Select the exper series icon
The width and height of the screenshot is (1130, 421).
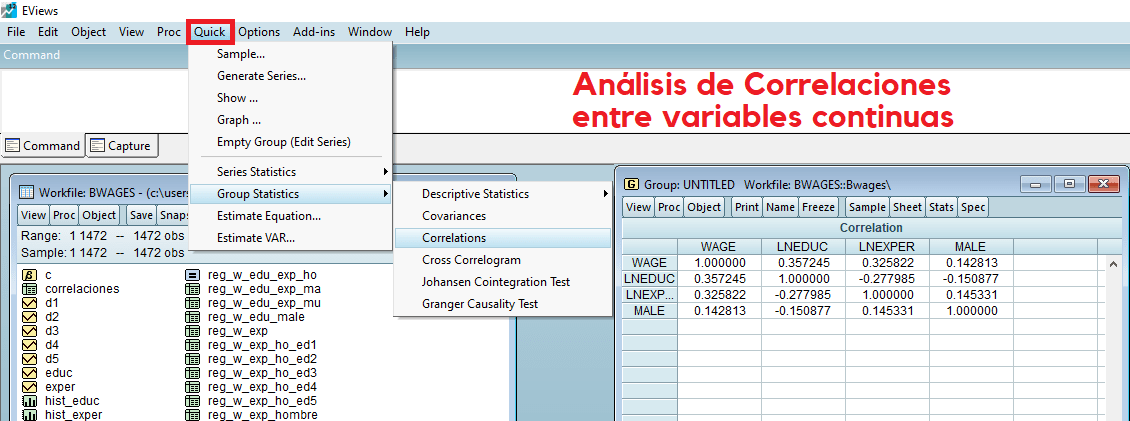(30, 387)
